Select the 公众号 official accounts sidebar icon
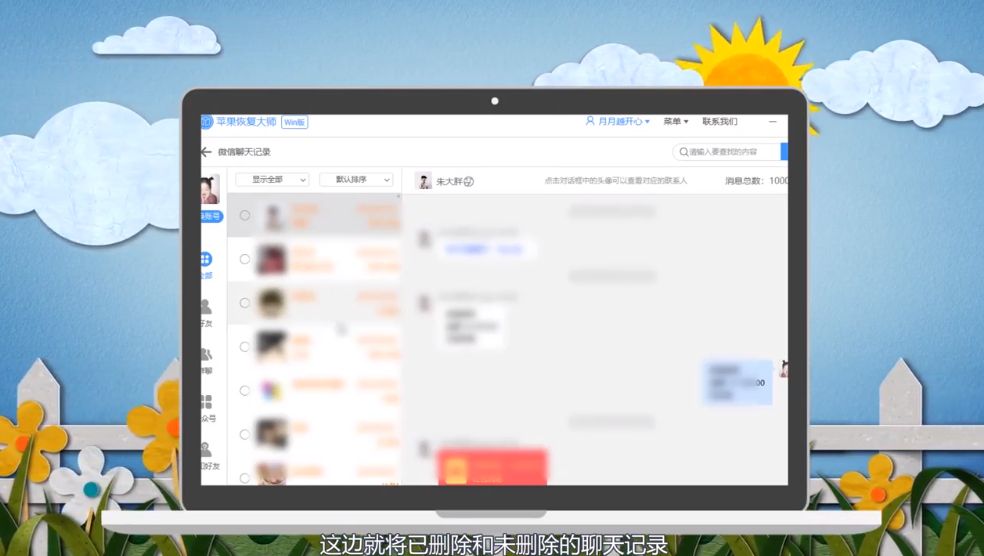This screenshot has width=984, height=556. 208,409
